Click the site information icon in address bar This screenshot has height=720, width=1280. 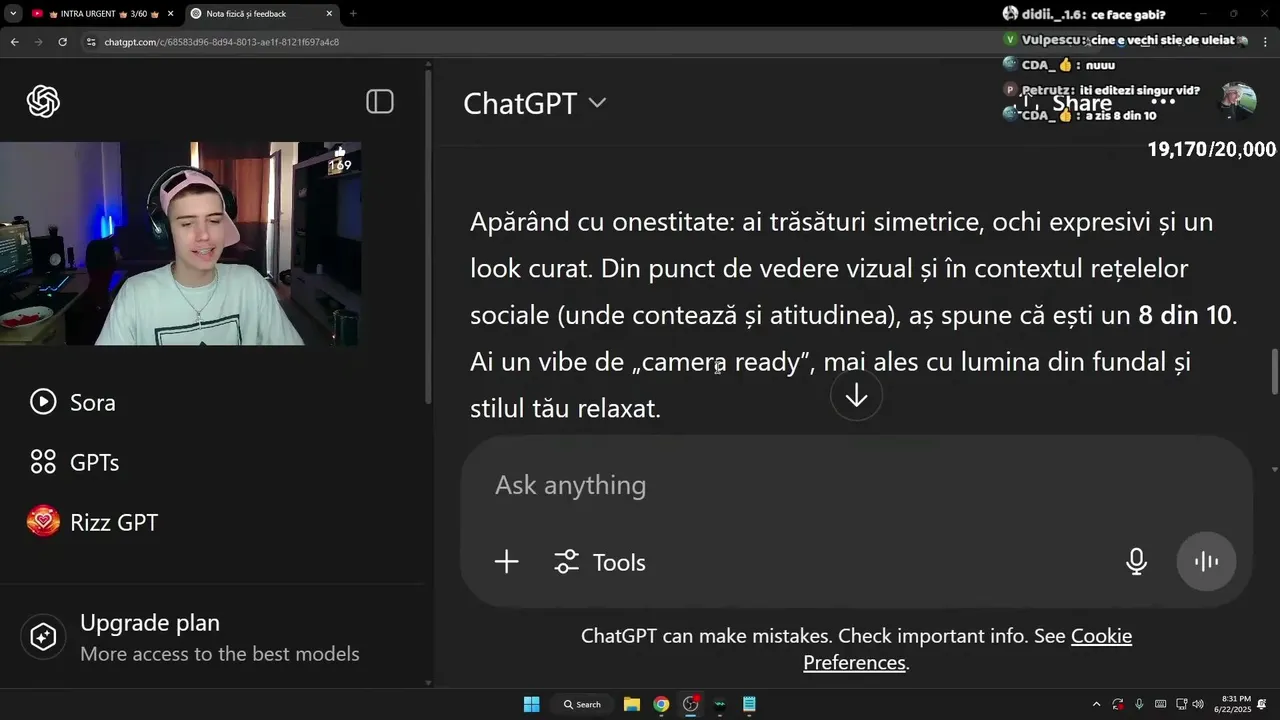click(x=91, y=42)
